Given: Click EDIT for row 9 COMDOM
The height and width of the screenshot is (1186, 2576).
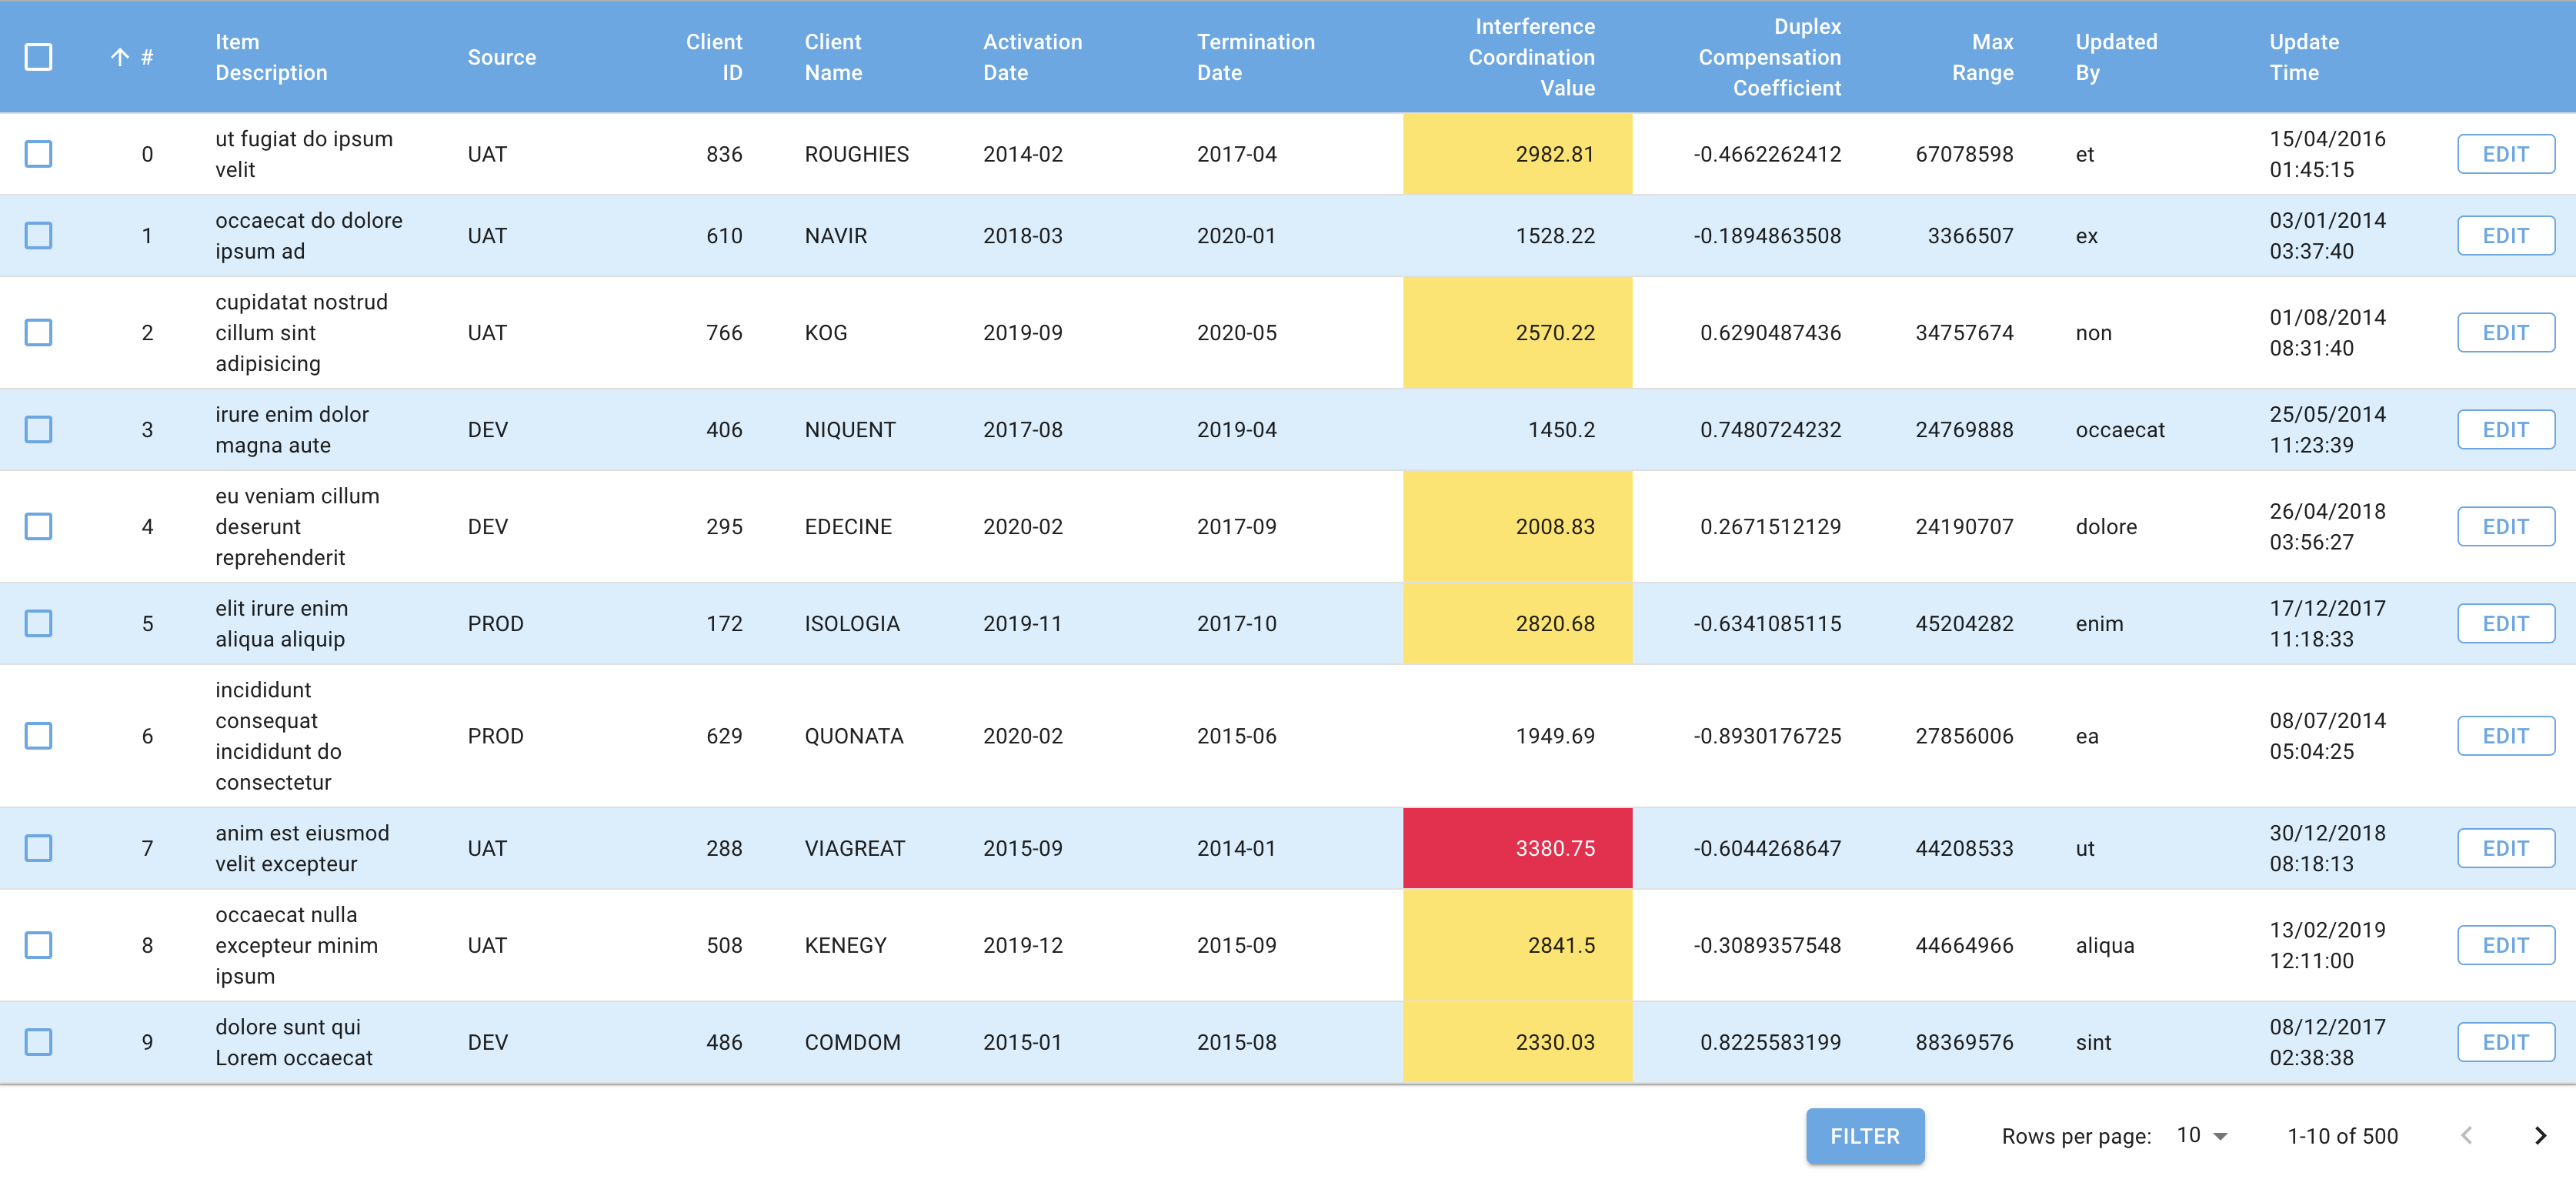Looking at the screenshot, I should (x=2505, y=1042).
